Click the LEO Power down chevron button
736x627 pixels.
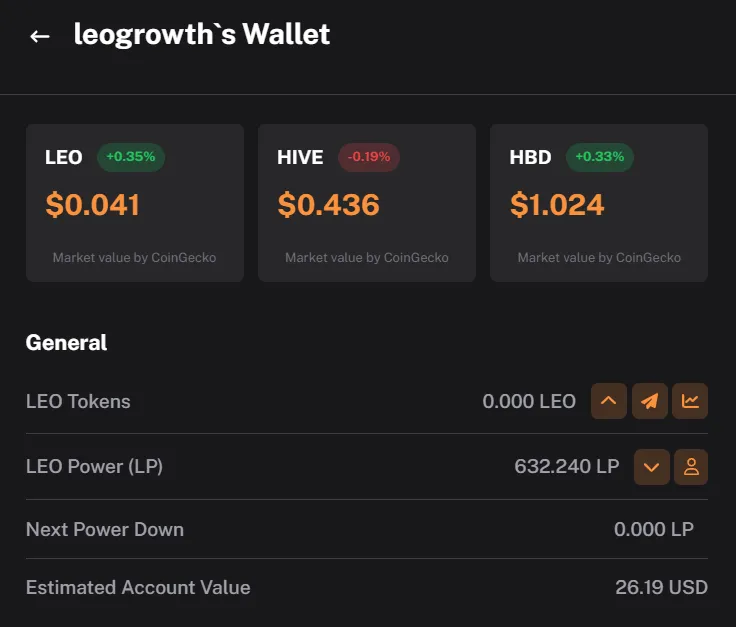pyautogui.click(x=652, y=467)
